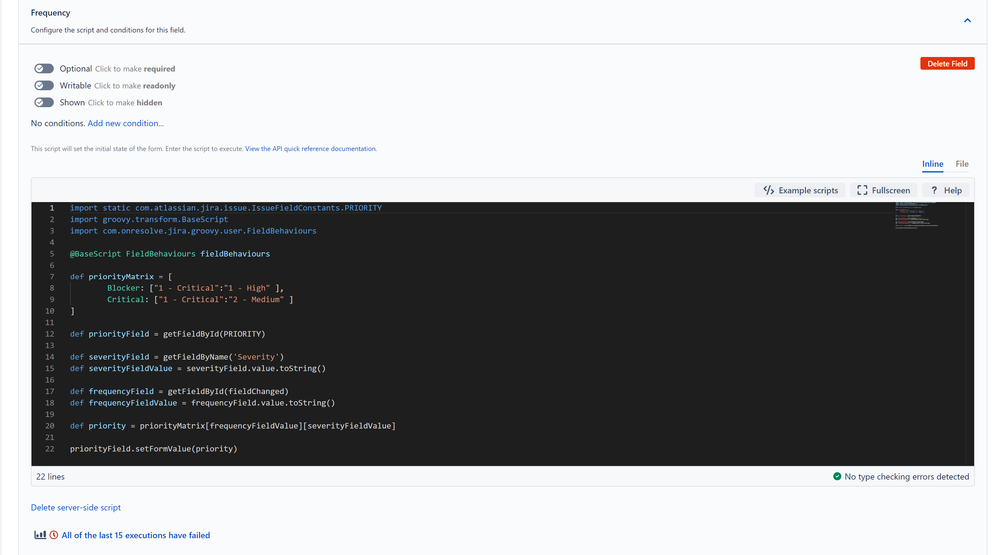Click the Delete server-side script link
The width and height of the screenshot is (999, 555).
click(x=76, y=507)
